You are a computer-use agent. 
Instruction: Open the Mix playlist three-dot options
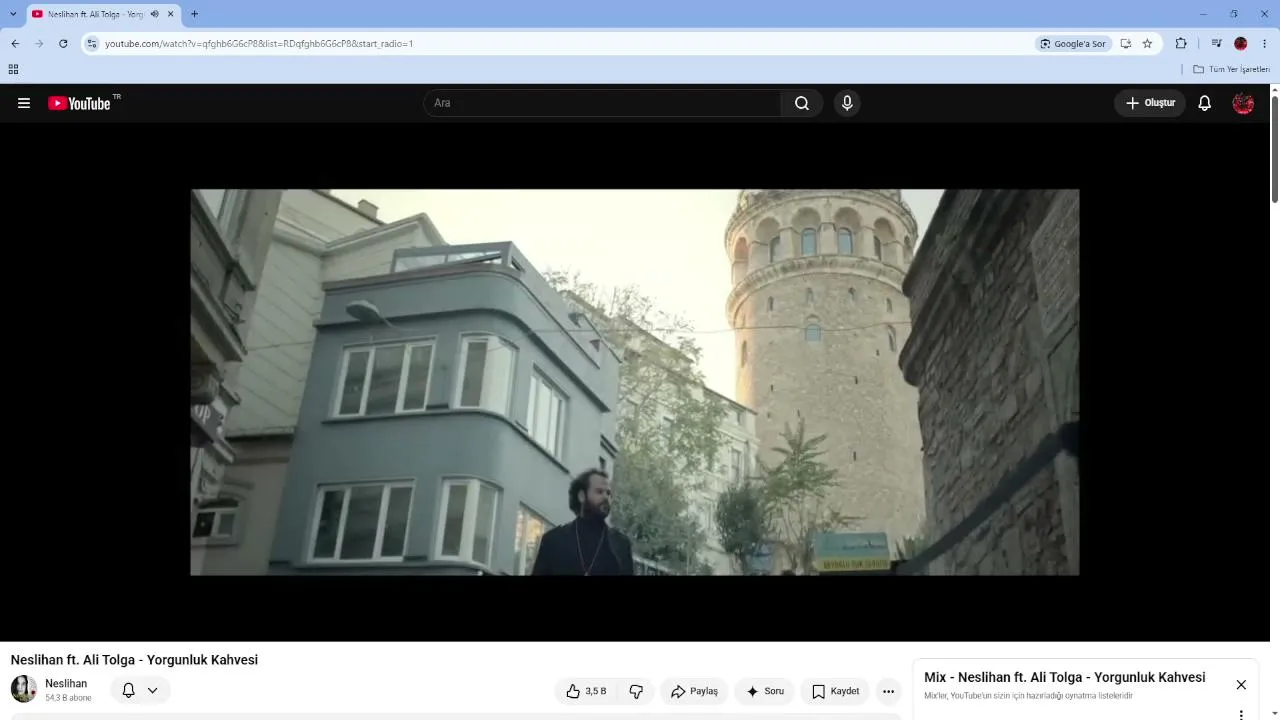(x=1241, y=715)
